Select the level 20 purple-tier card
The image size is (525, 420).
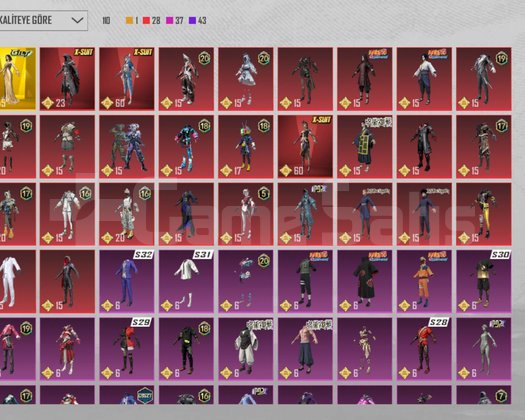click(246, 282)
